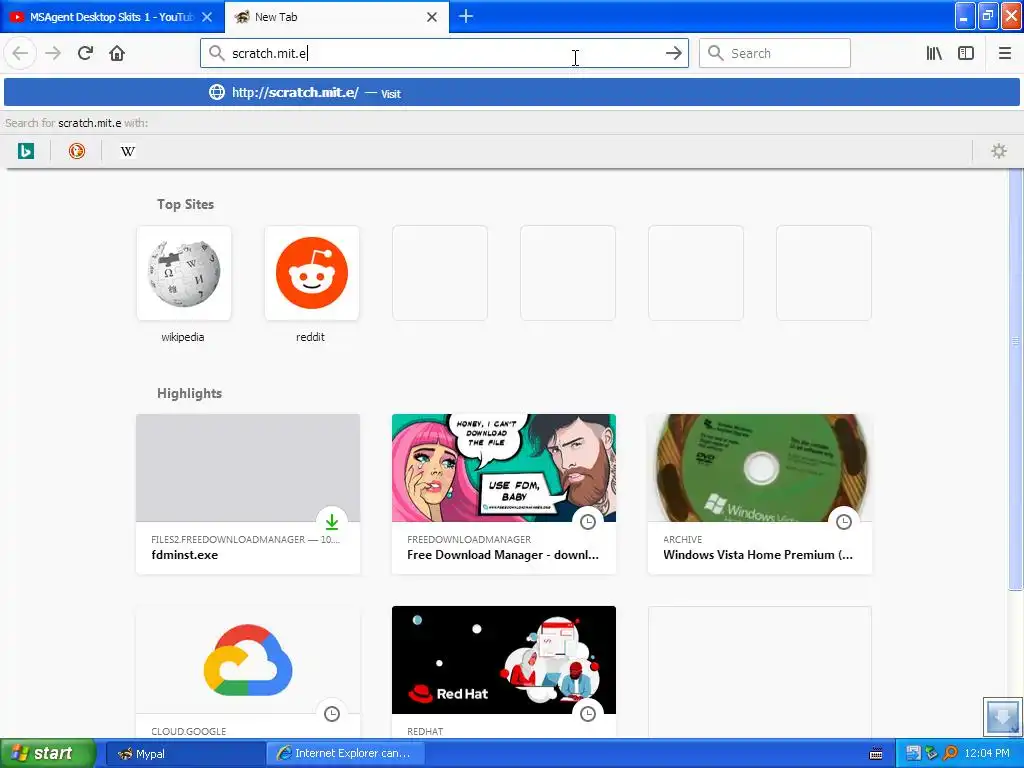Open Windows Vista Home Premium highlight
This screenshot has height=768, width=1024.
click(760, 494)
